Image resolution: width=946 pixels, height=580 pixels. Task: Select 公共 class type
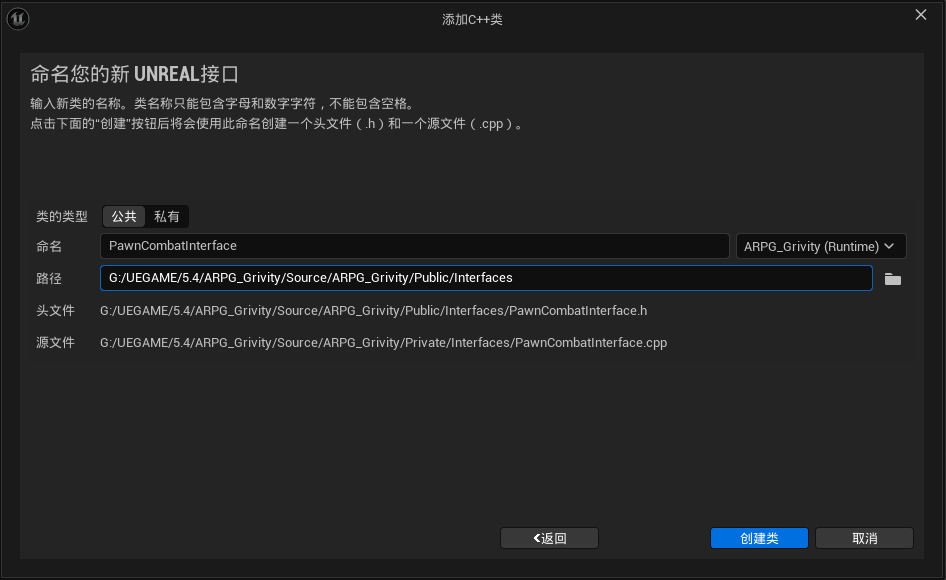(x=124, y=216)
